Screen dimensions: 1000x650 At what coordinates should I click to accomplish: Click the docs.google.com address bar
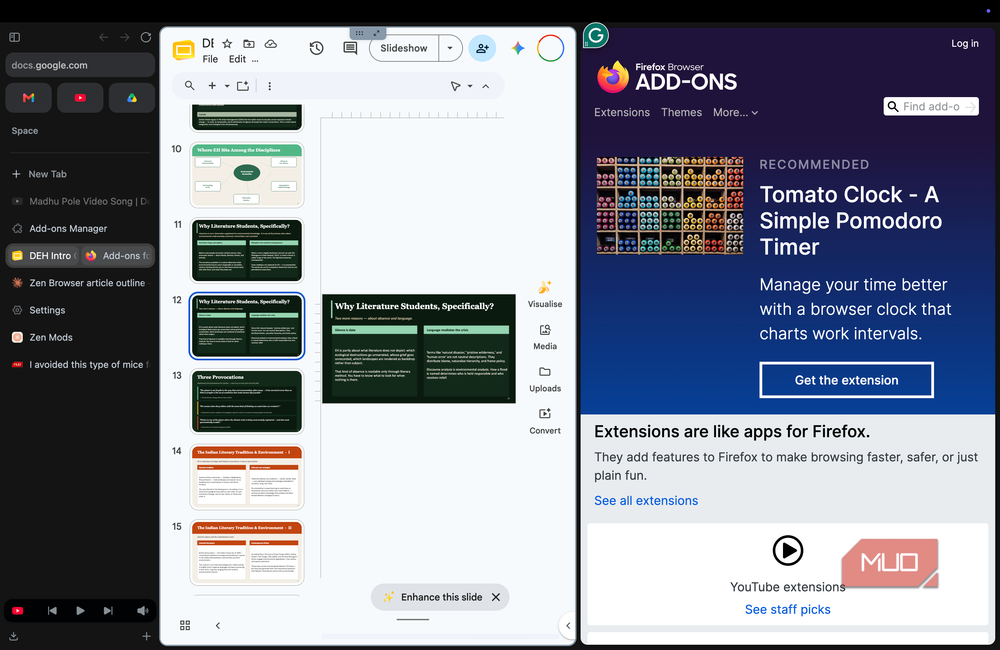80,65
